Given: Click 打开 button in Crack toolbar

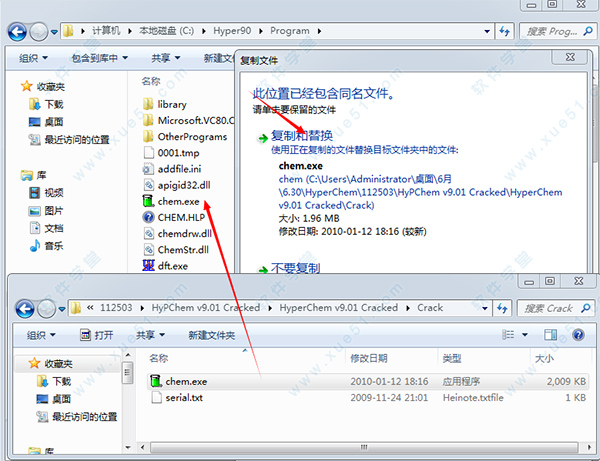Looking at the screenshot, I should [x=96, y=335].
